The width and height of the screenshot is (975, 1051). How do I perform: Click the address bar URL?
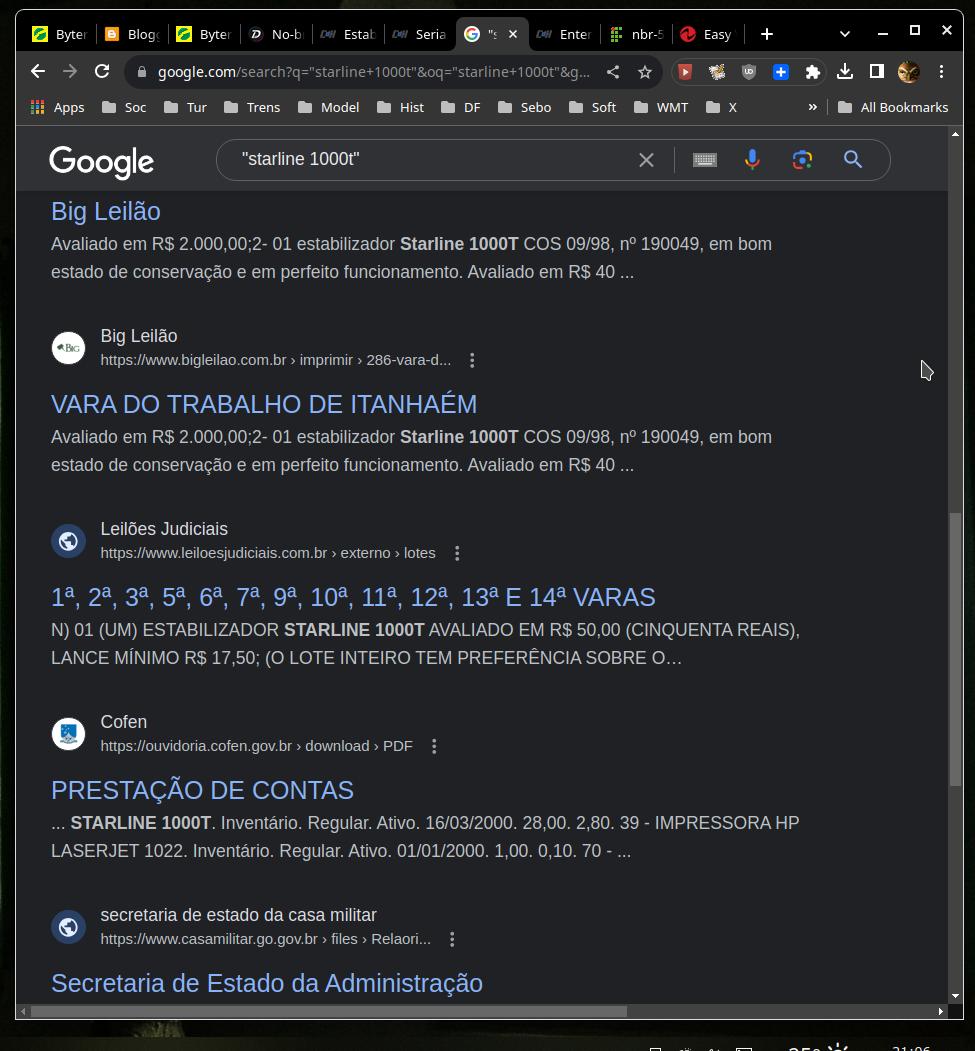tap(374, 72)
